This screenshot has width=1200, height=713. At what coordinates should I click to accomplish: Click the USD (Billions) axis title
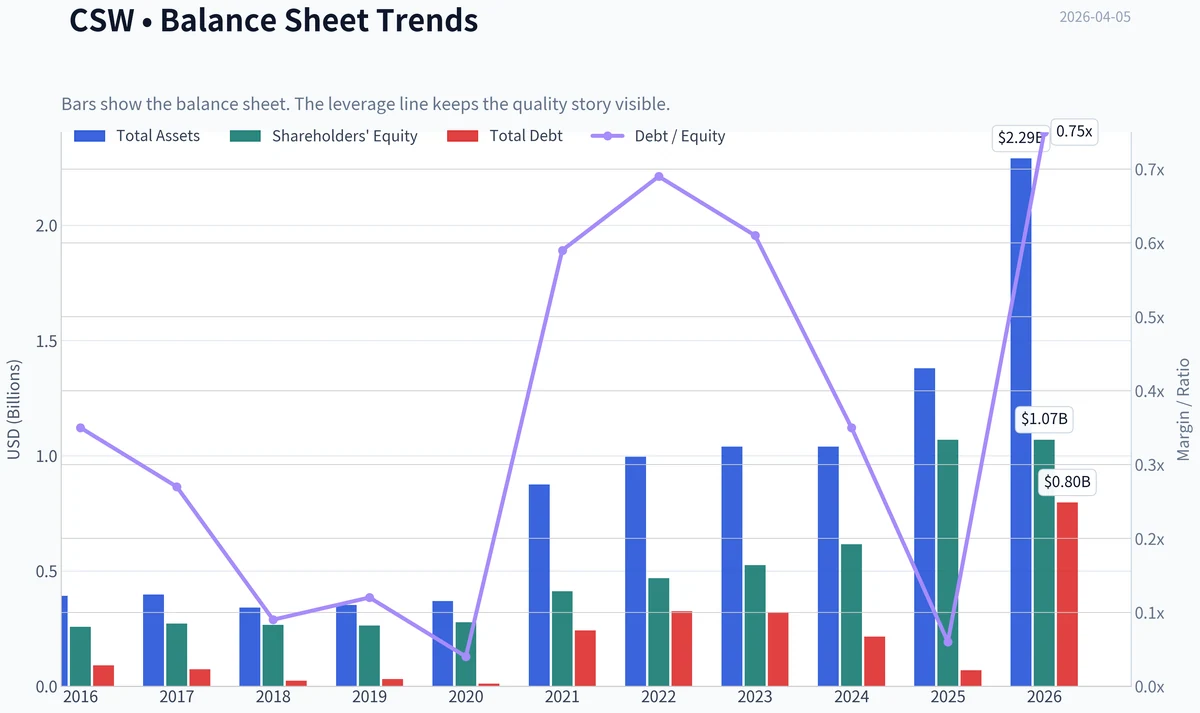pyautogui.click(x=14, y=411)
